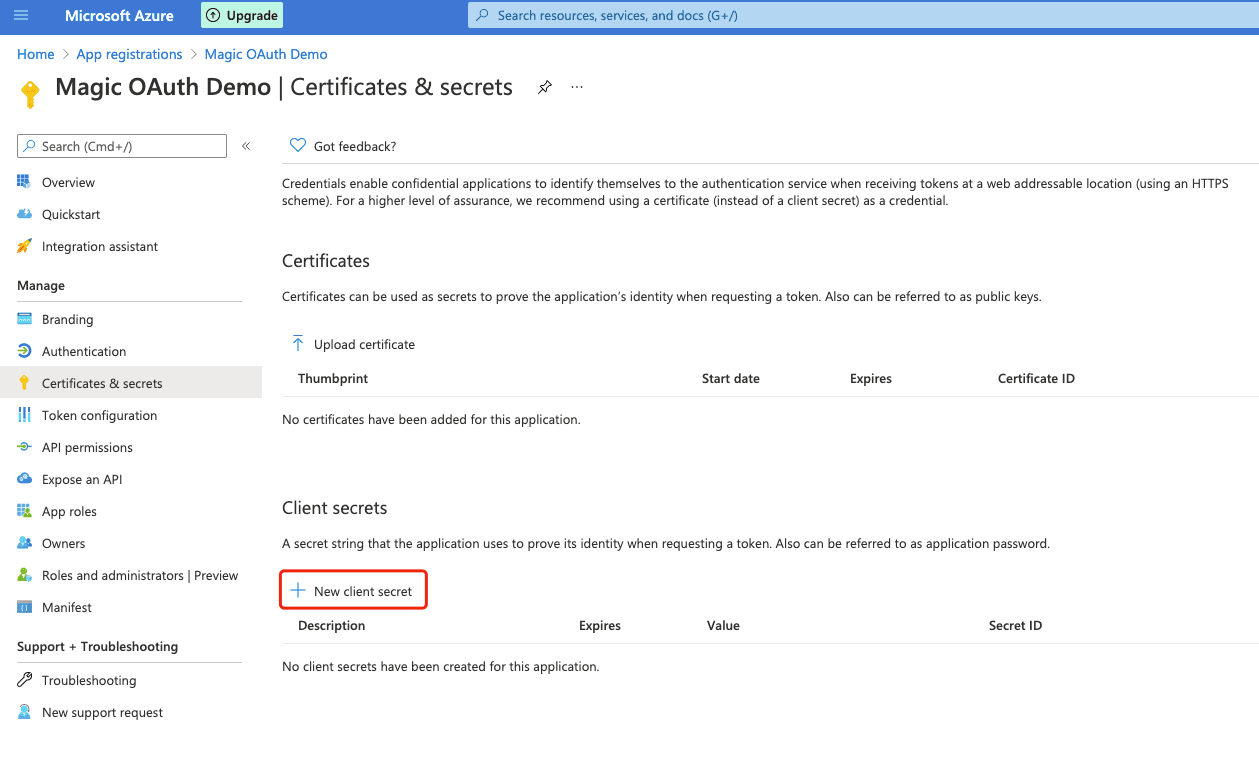Pin the Magic OAuth Demo page

(544, 87)
